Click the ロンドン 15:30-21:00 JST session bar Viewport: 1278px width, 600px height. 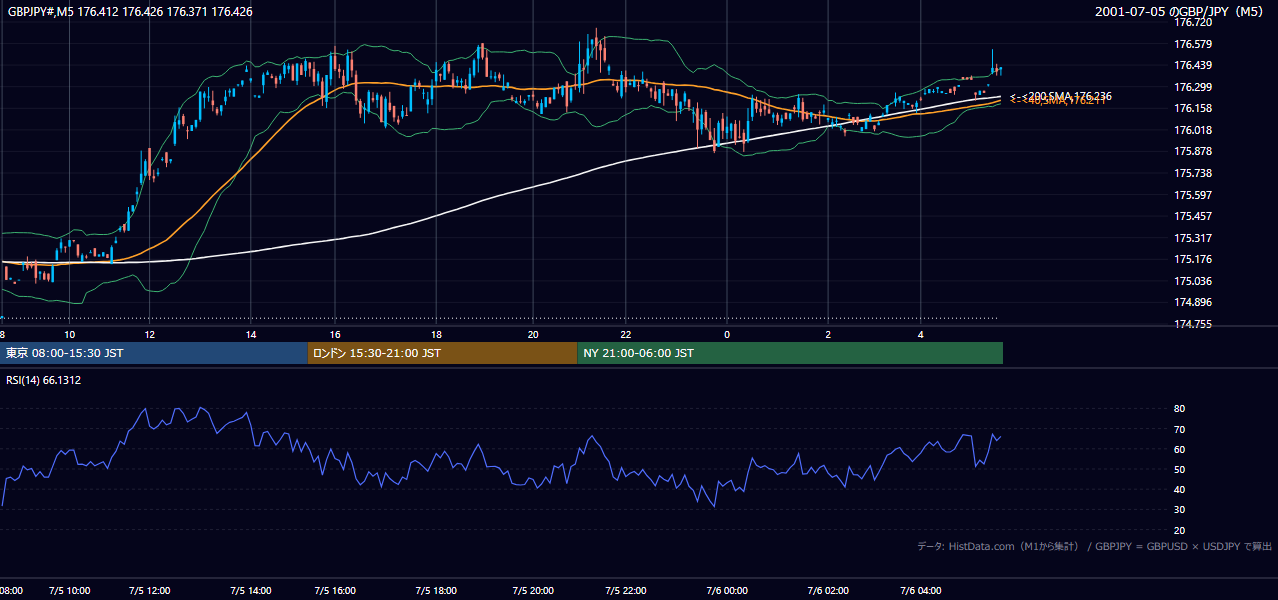pos(442,353)
